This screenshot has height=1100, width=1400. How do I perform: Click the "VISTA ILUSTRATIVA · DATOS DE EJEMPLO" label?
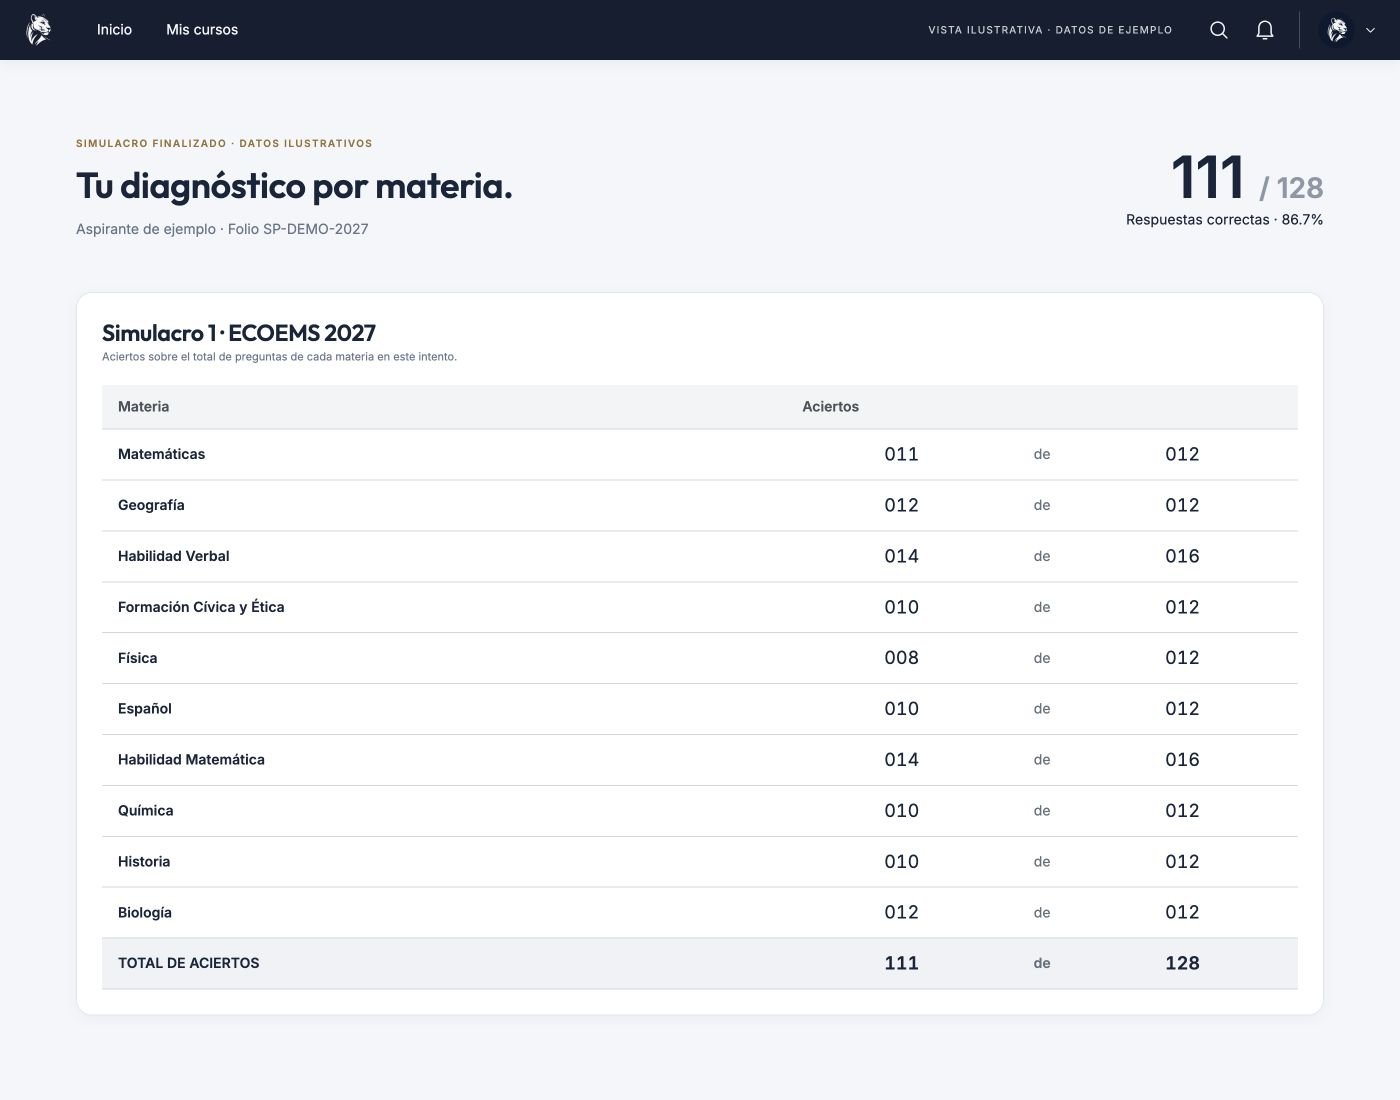(x=1050, y=30)
